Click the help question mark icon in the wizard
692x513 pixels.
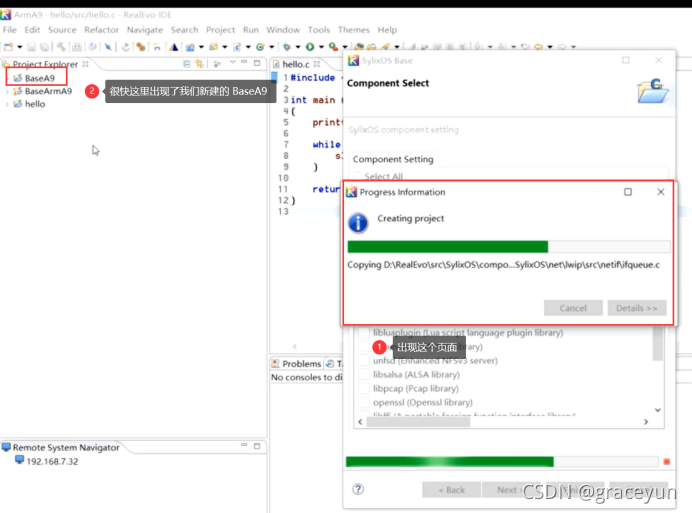coord(358,489)
